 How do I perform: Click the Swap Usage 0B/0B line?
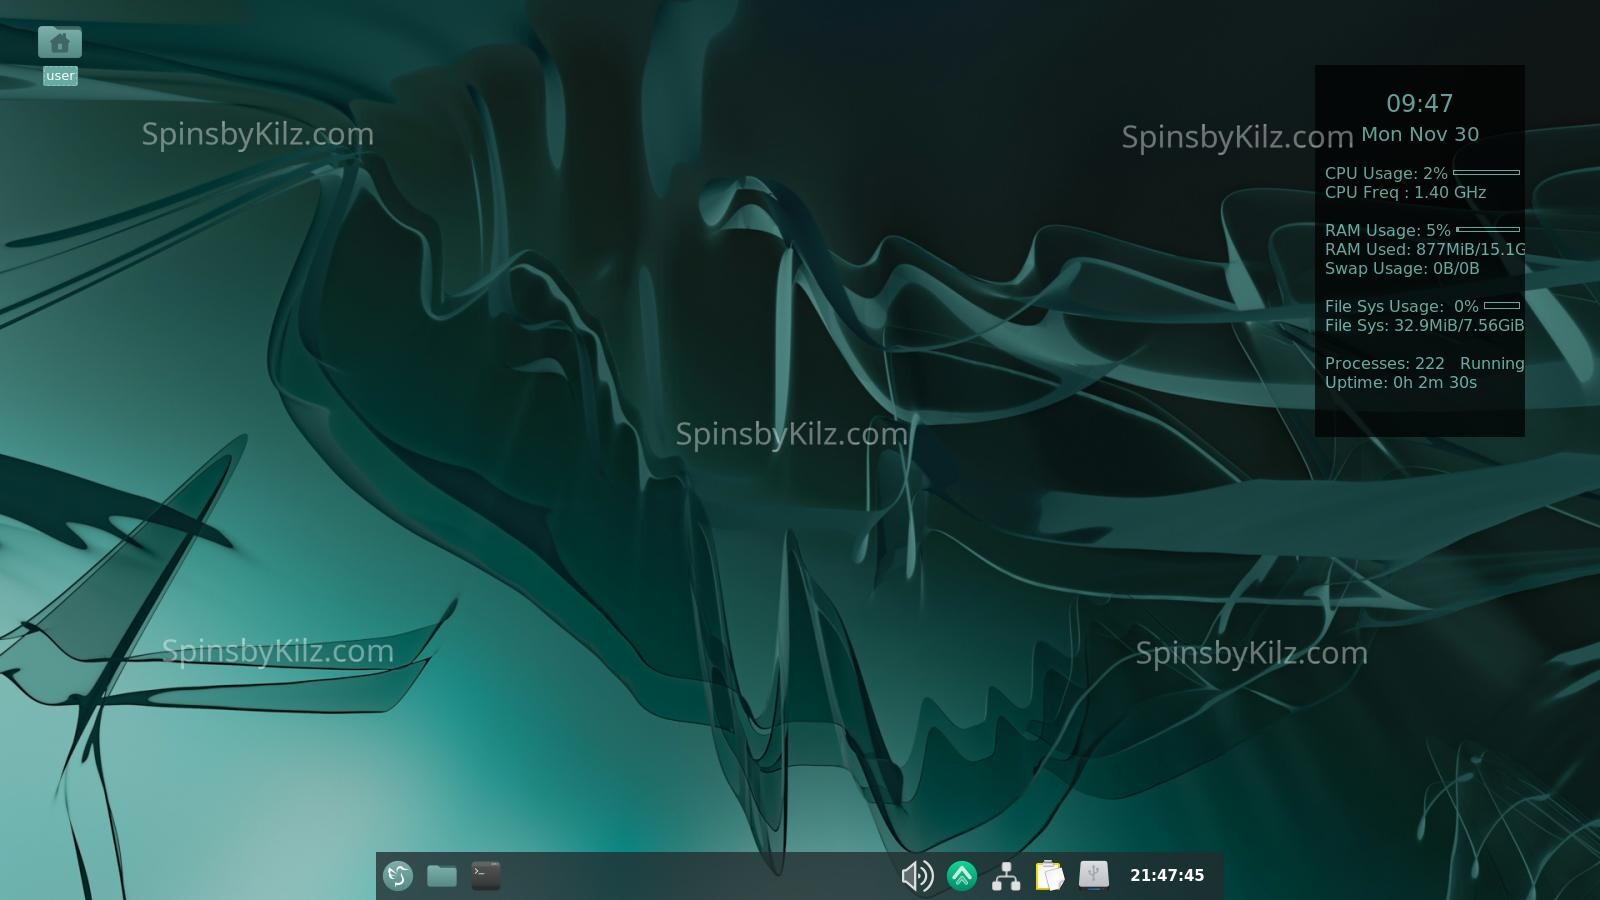(x=1401, y=269)
